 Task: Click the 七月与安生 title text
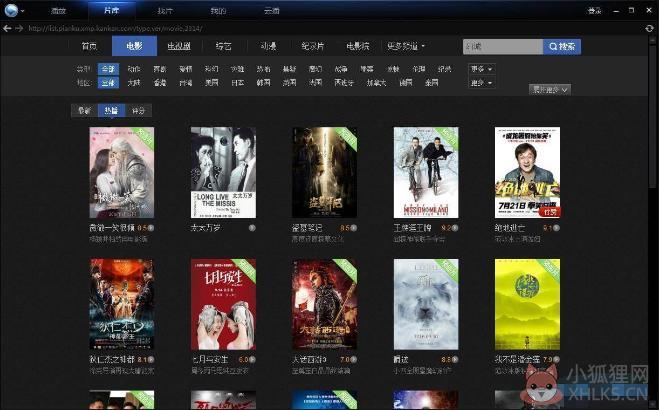[x=209, y=360]
